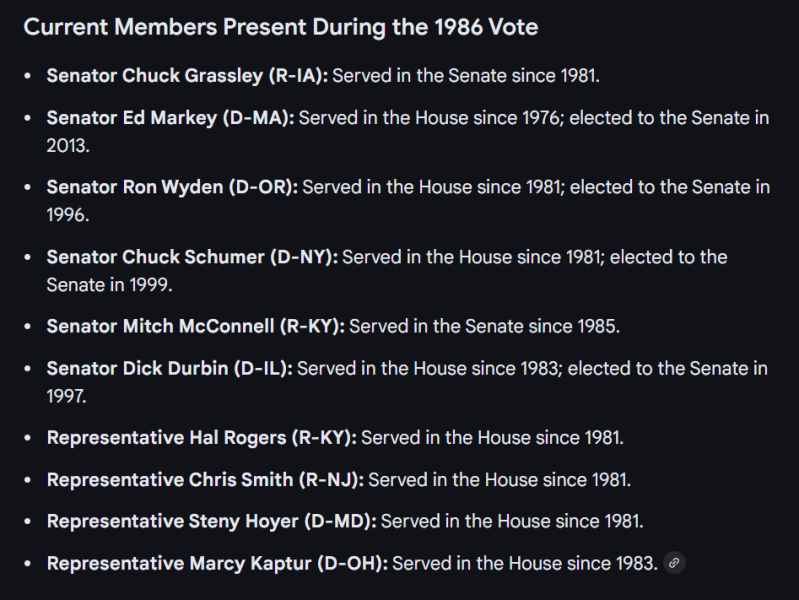Select the bold name Representative Steny Hoyer (D-MD)
The height and width of the screenshot is (600, 799).
tap(211, 521)
